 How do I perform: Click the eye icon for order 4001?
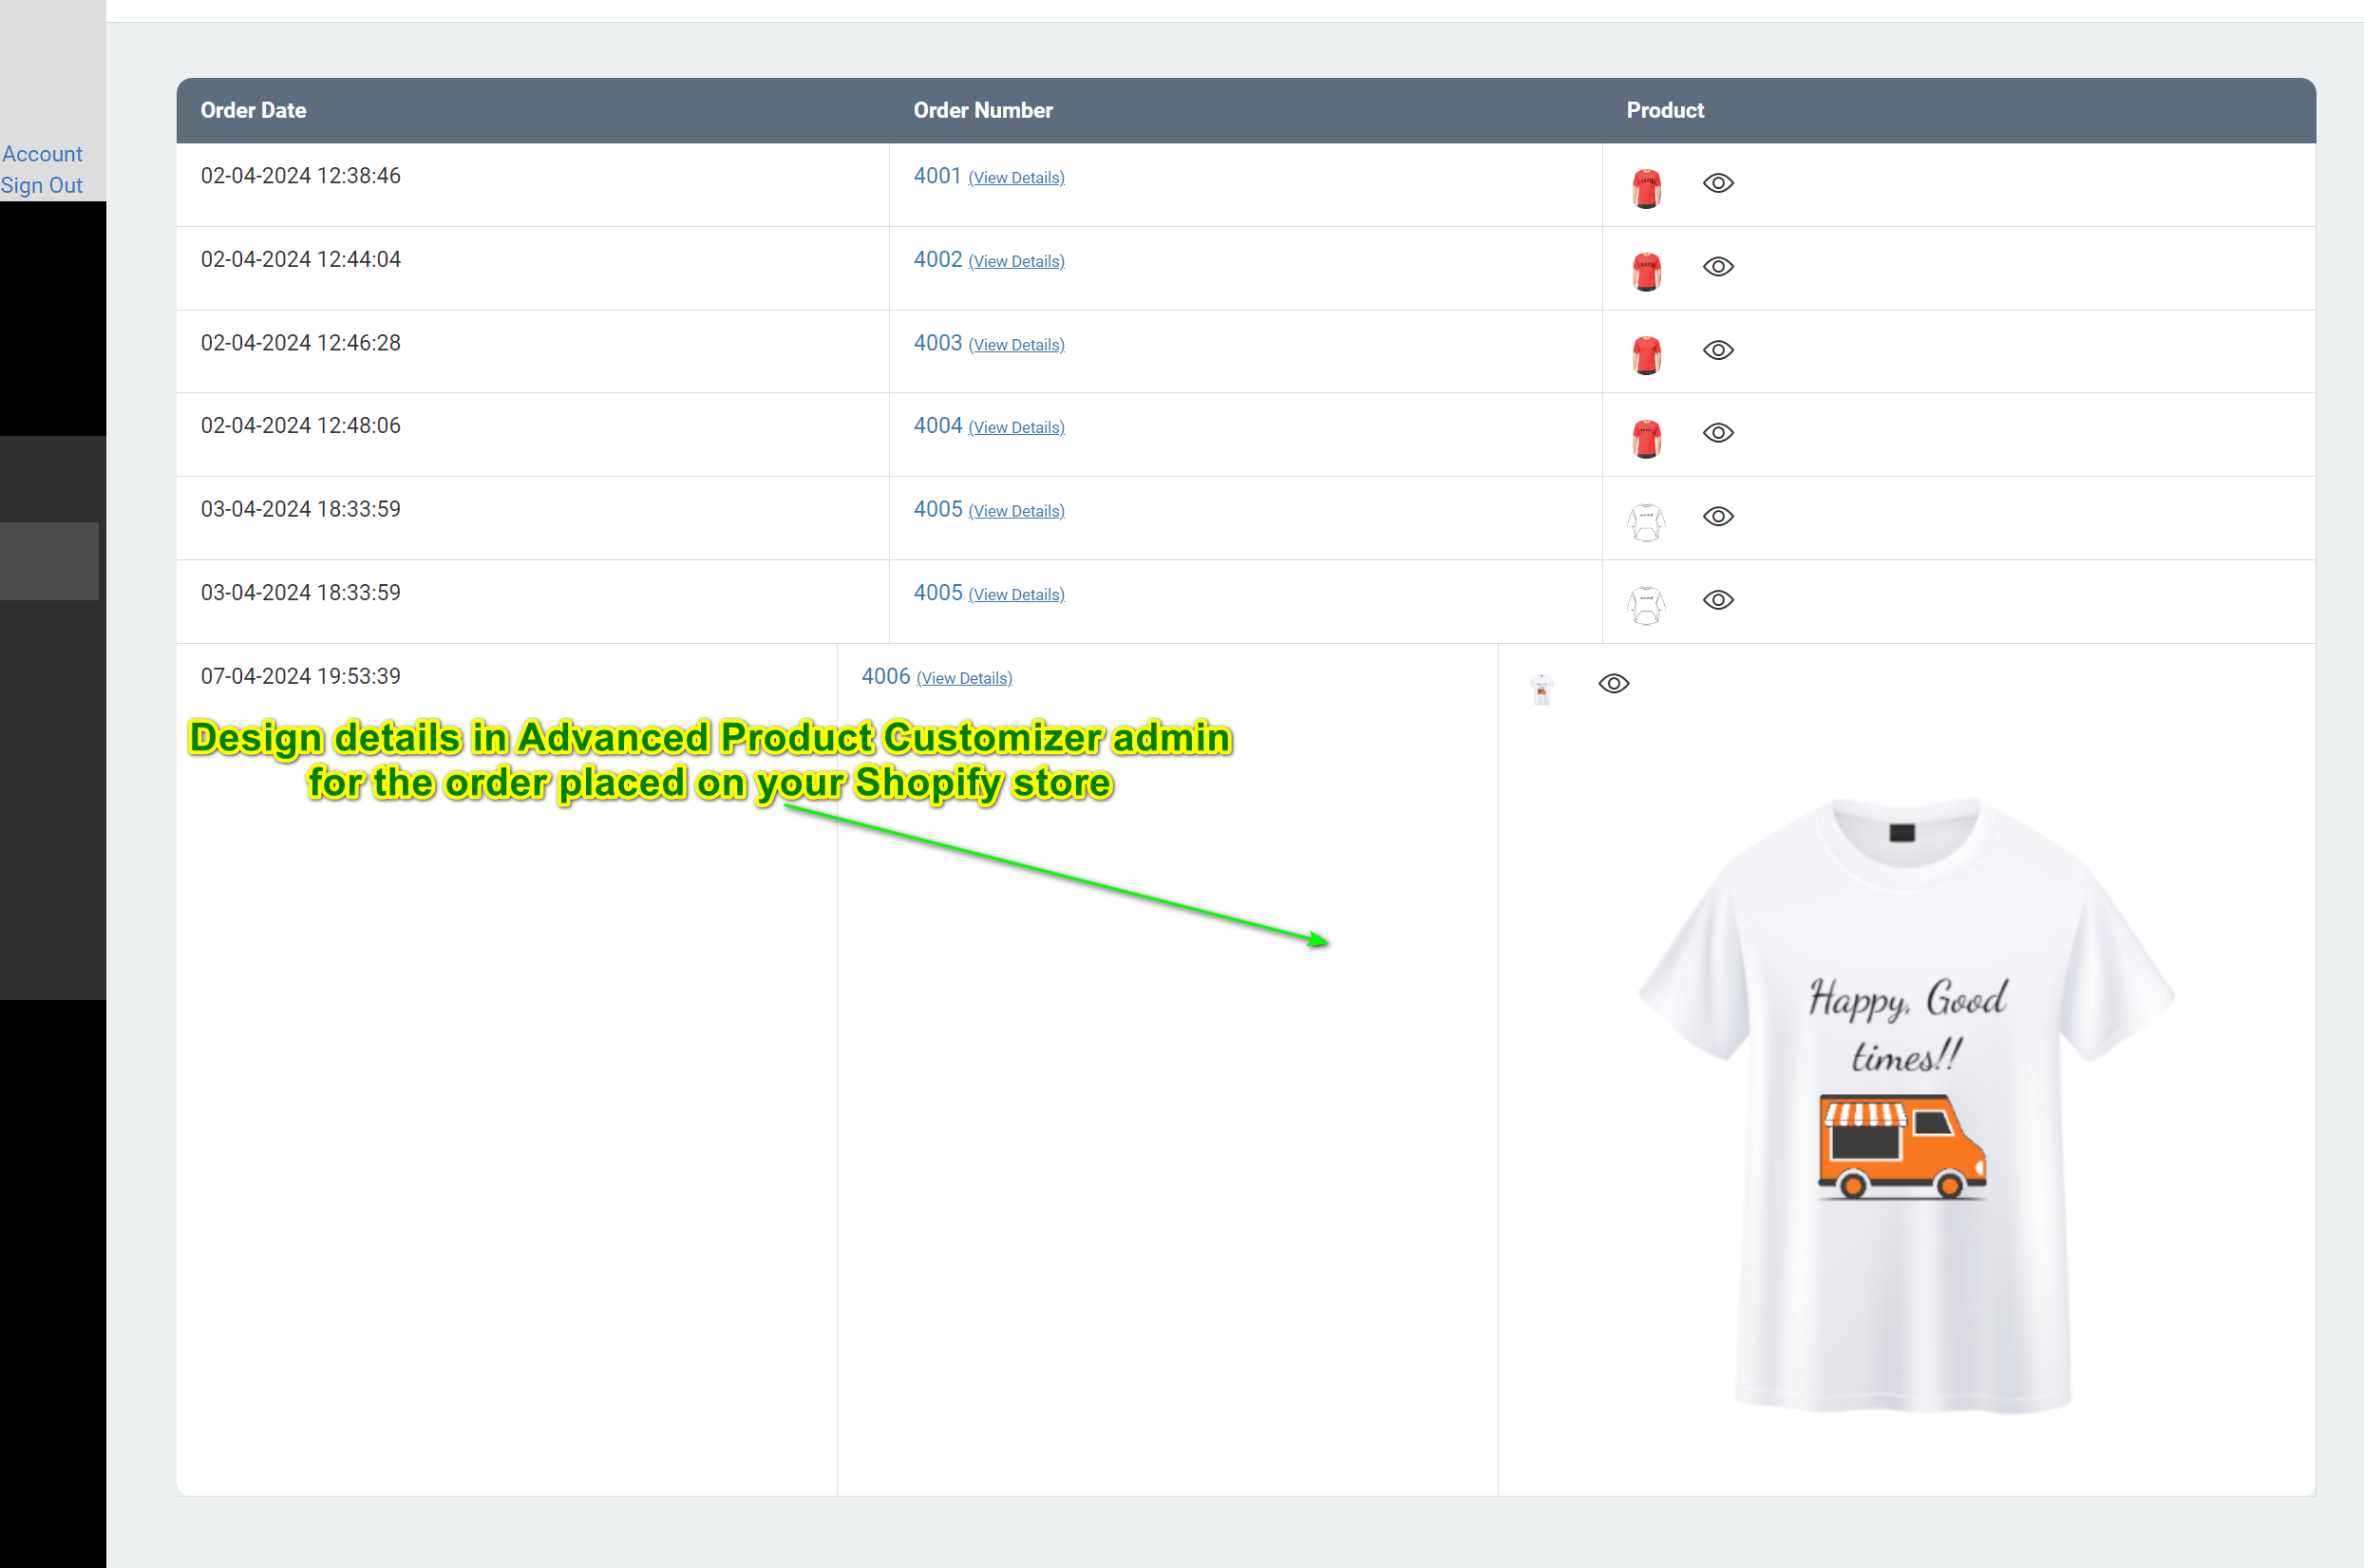click(x=1716, y=182)
